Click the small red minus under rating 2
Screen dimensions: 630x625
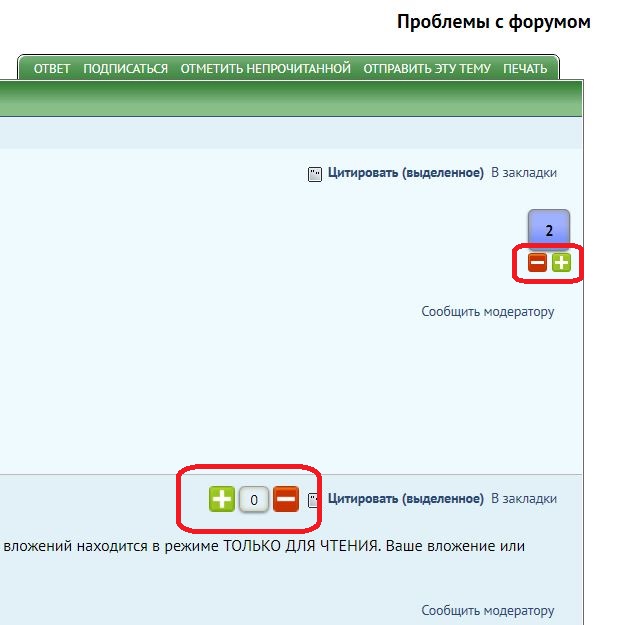click(x=537, y=263)
